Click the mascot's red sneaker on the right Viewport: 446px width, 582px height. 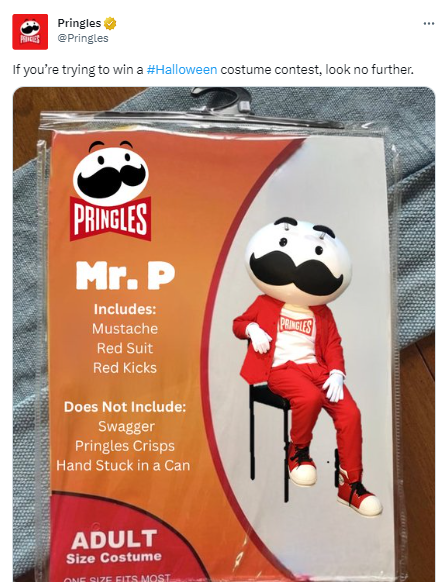pos(359,496)
